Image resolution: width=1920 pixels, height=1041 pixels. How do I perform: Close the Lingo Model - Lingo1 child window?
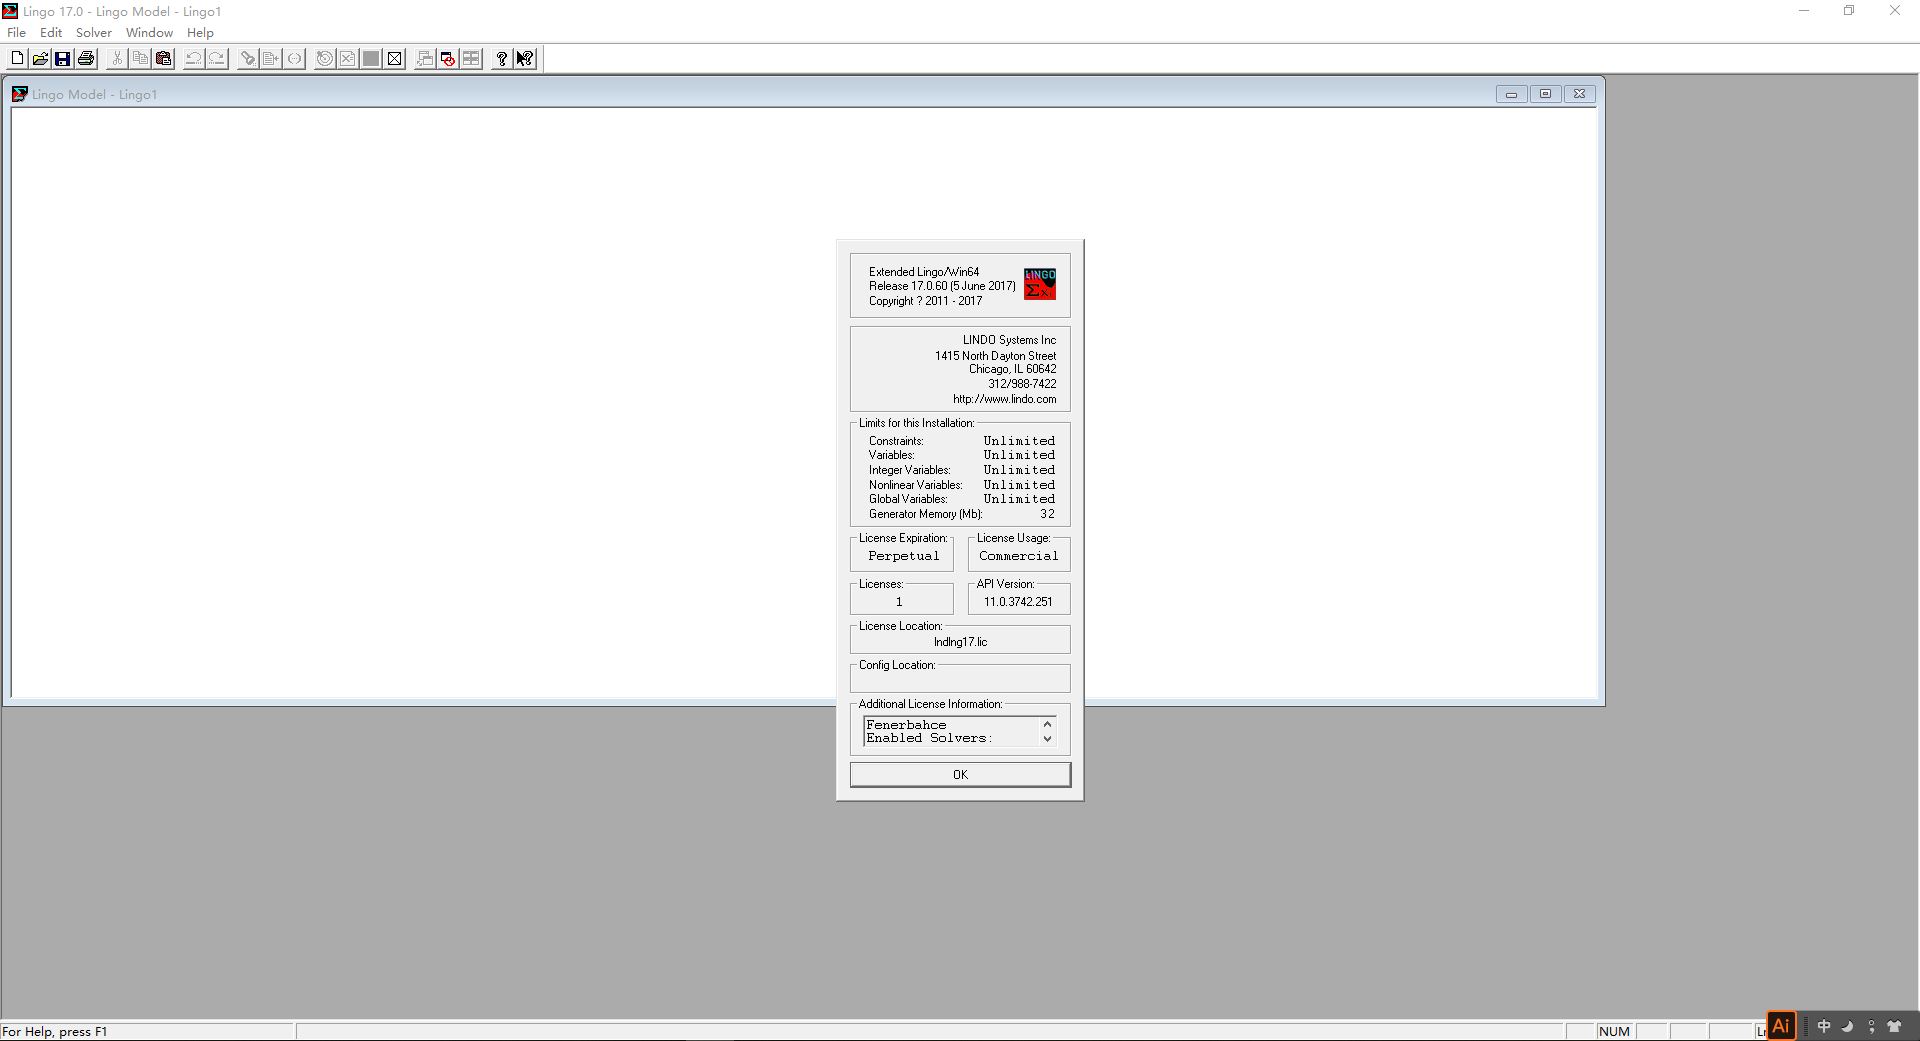click(1579, 94)
